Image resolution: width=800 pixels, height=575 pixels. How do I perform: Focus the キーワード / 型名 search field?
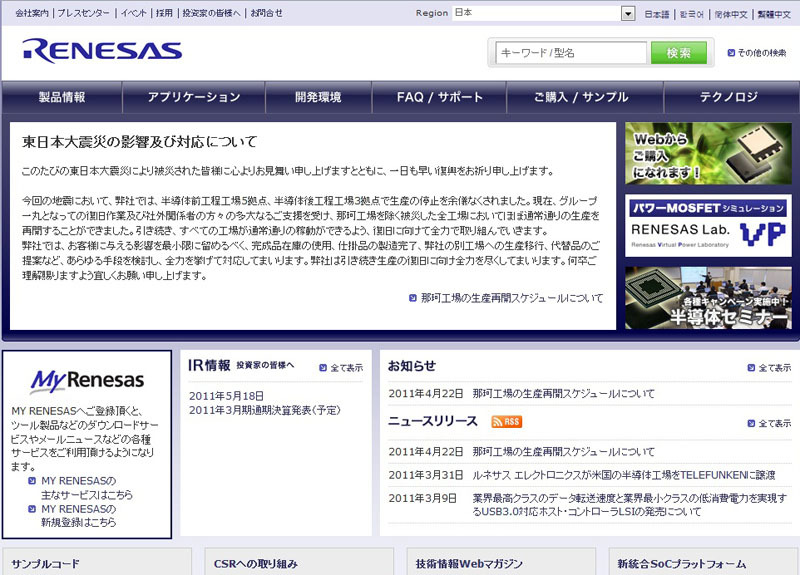tap(571, 53)
